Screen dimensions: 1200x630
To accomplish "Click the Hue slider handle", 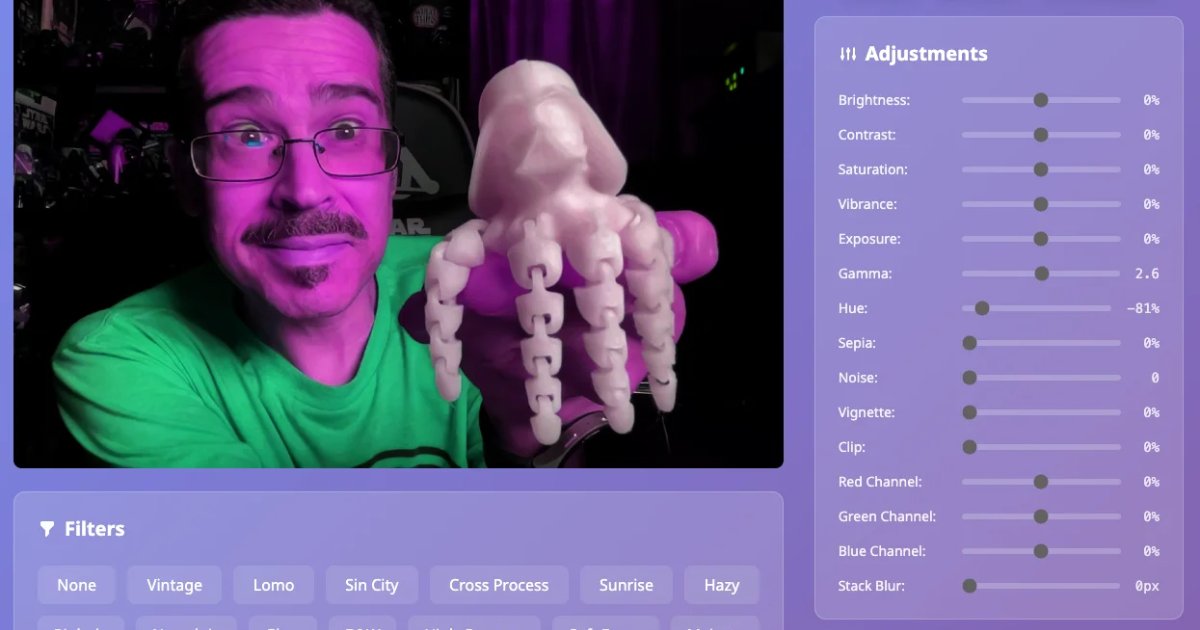I will tap(982, 308).
